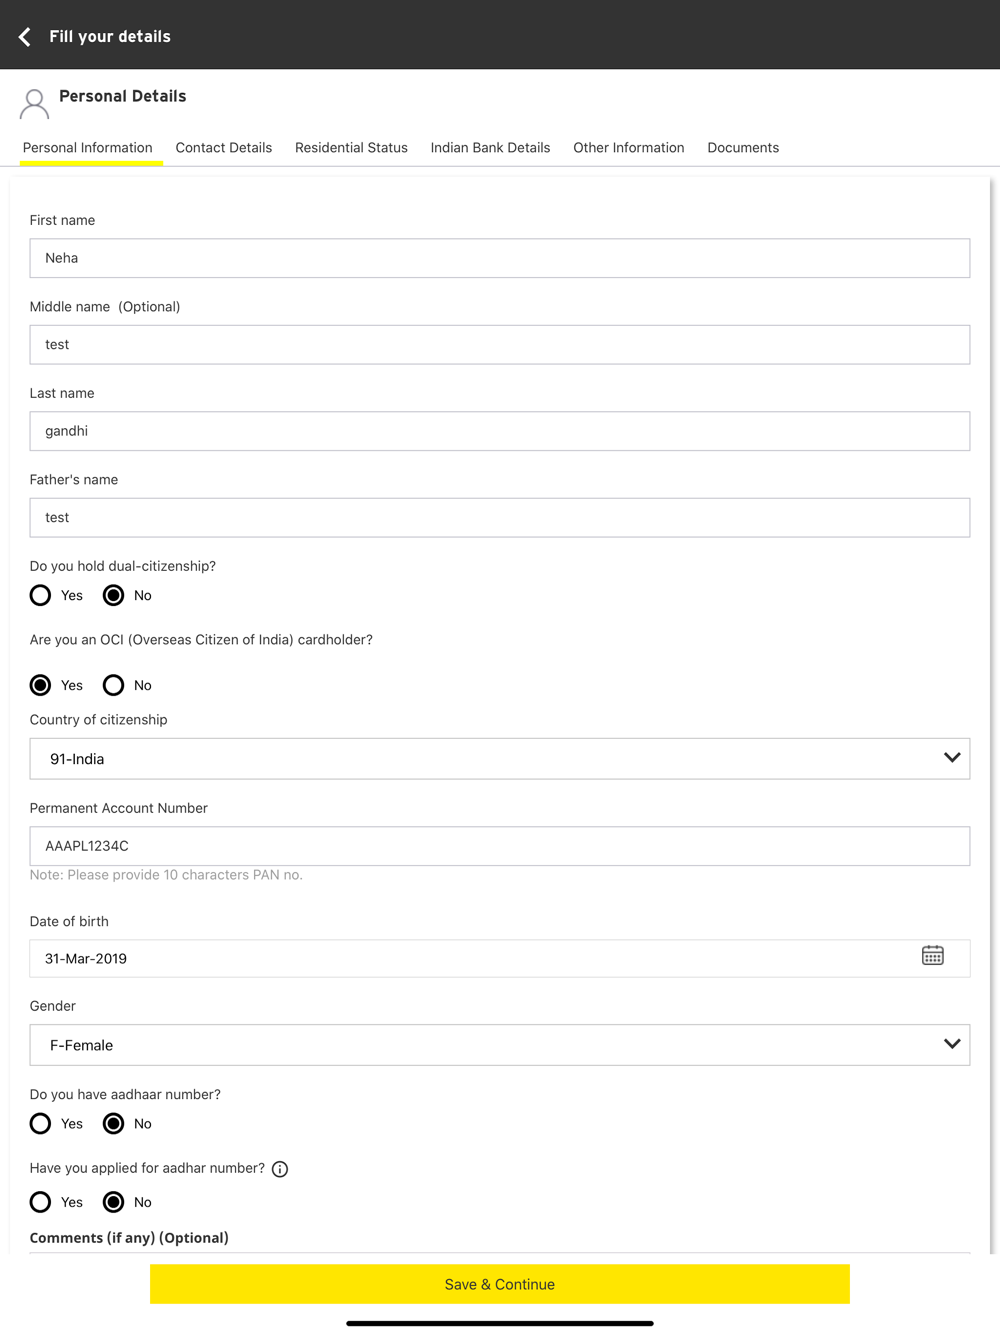Tap the back arrow icon

[25, 37]
